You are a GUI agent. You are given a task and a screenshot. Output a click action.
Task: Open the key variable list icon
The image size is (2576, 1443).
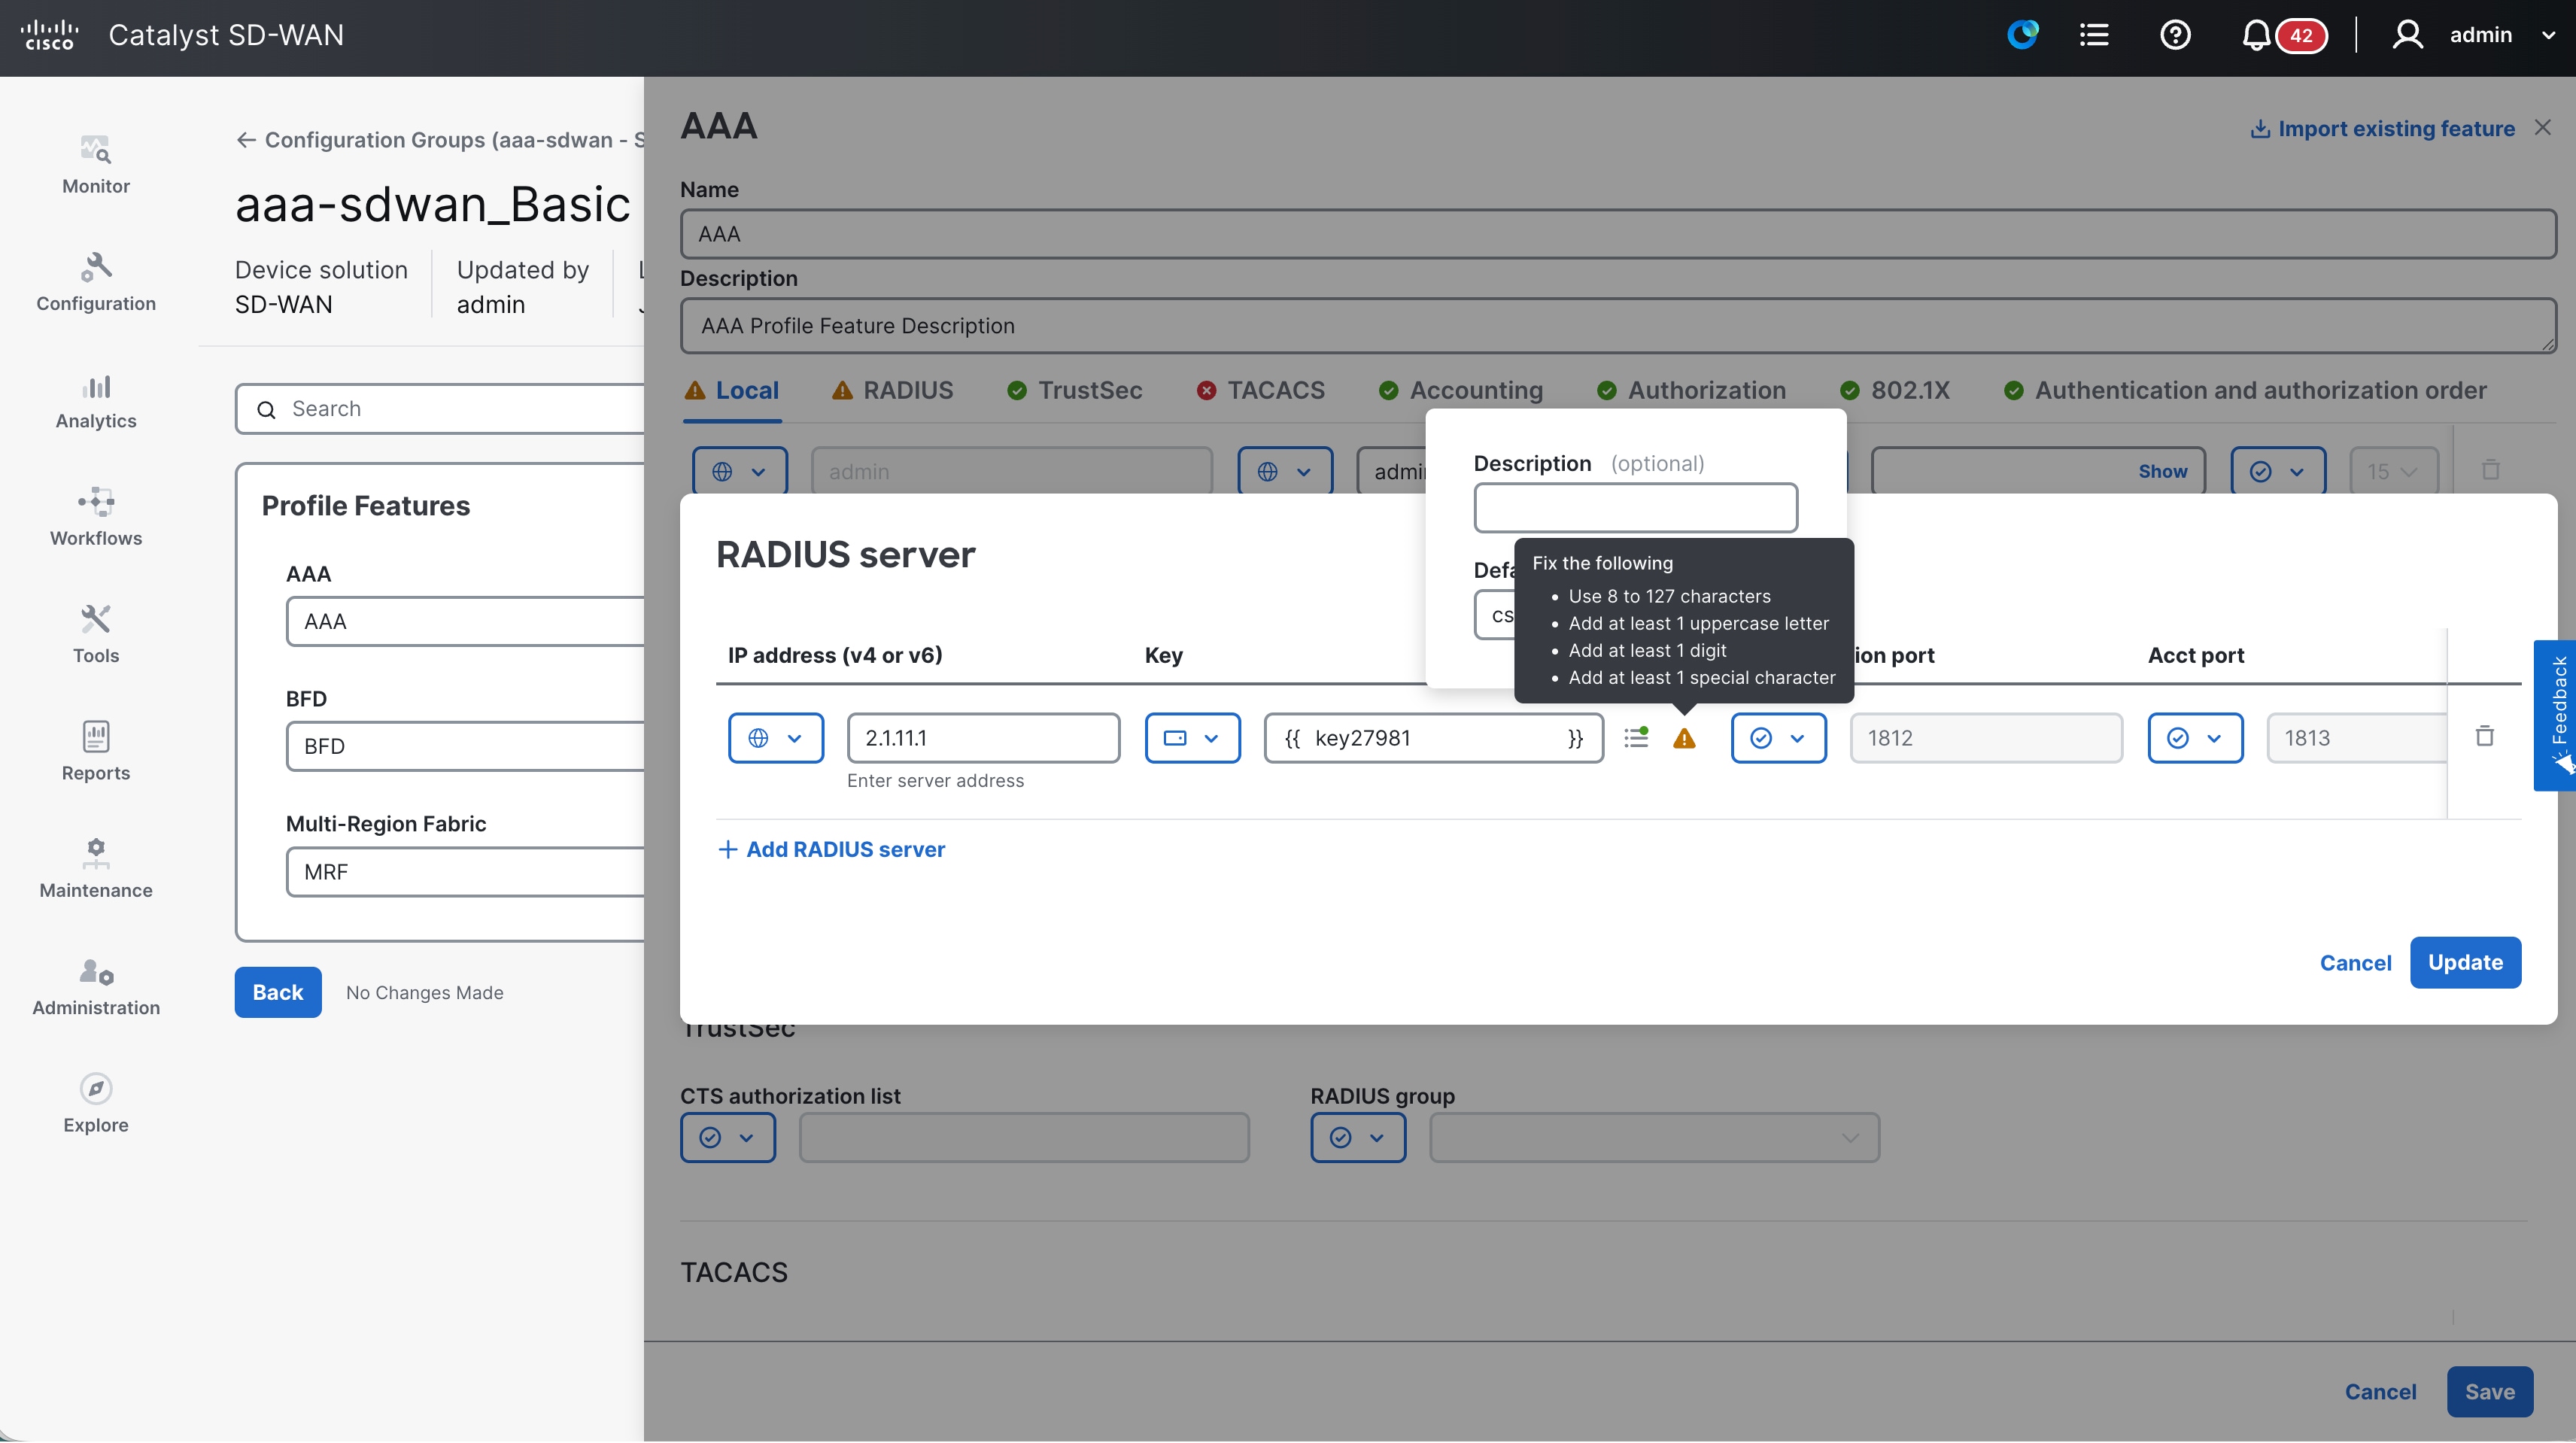tap(1636, 738)
